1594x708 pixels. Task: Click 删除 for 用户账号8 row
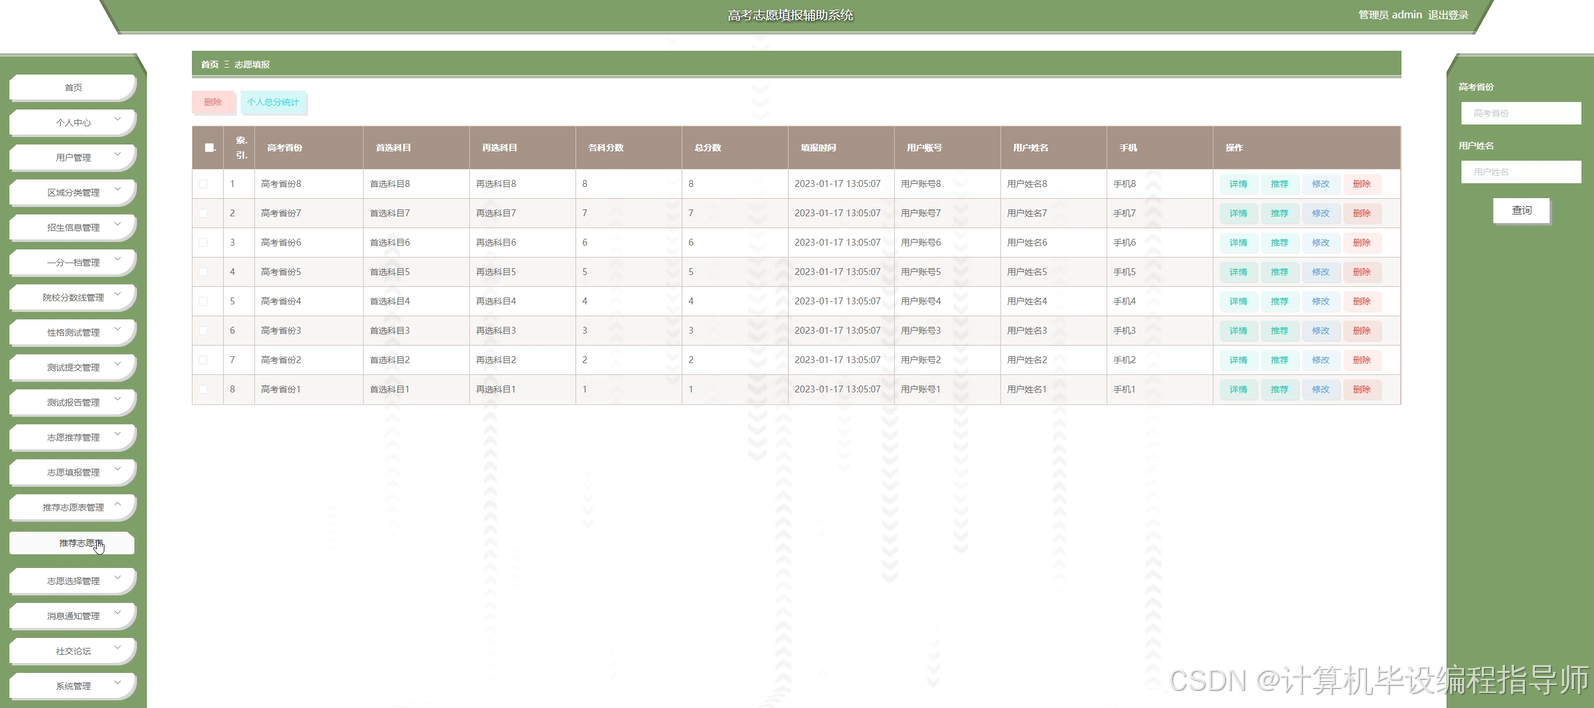[x=1361, y=184]
